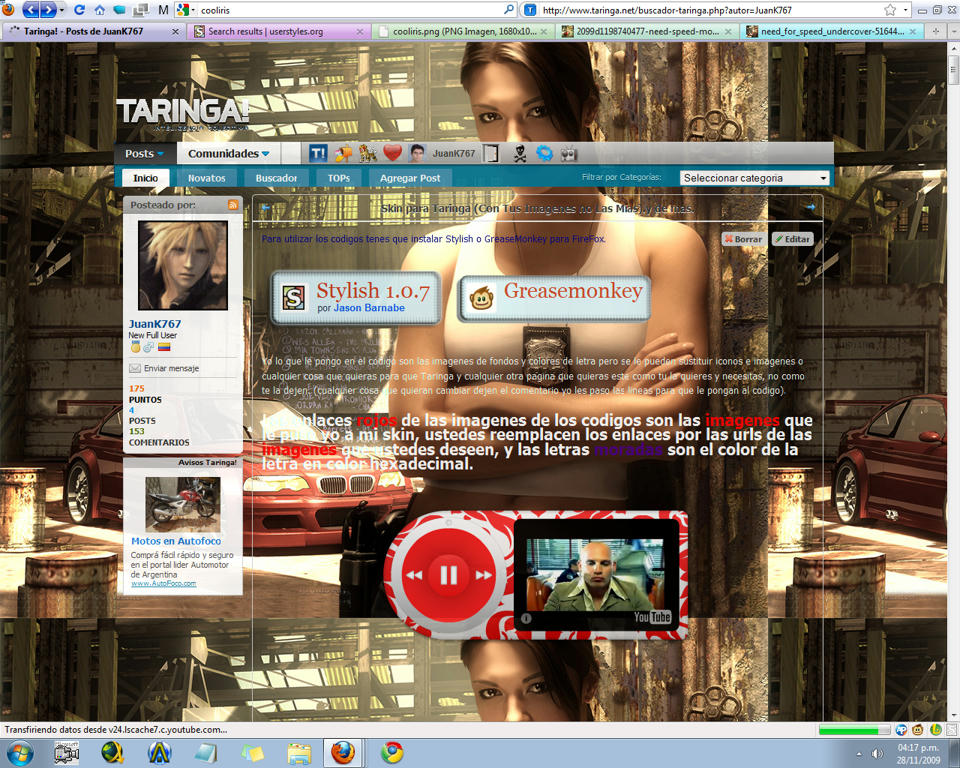Click the Stylish 1.0.7 banner
Screen dimensions: 960x768
click(356, 298)
